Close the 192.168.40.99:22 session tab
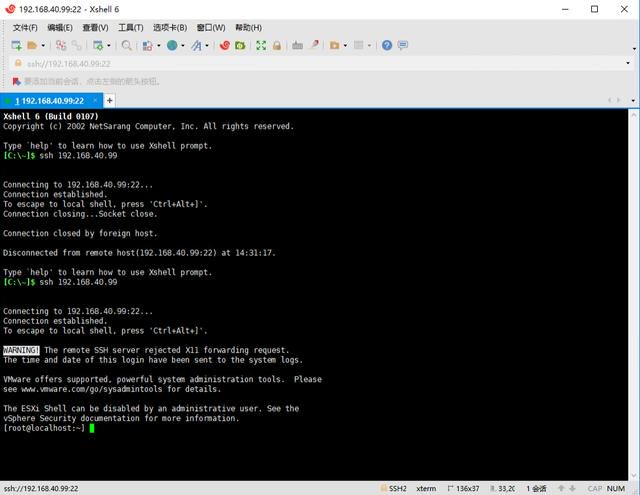 95,100
